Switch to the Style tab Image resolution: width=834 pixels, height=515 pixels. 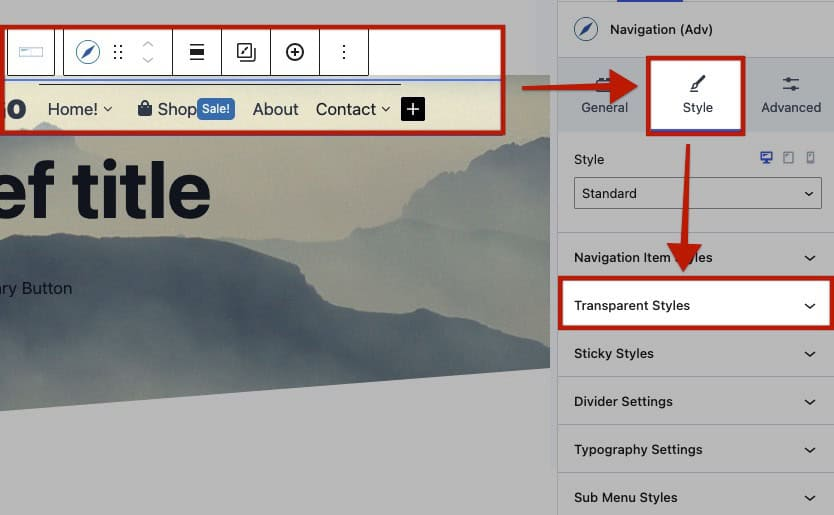(697, 95)
